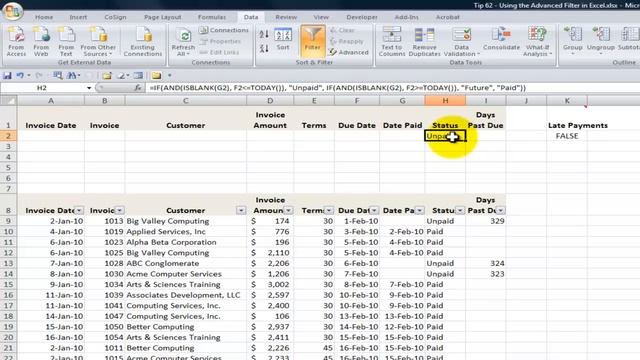The image size is (640, 360).
Task: Reapply the filter
Action: click(347, 41)
